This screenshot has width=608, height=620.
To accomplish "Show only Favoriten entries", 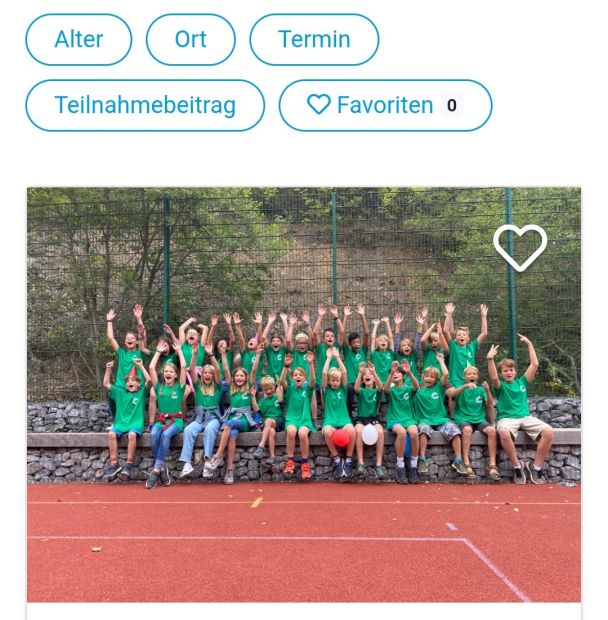I will [x=385, y=106].
